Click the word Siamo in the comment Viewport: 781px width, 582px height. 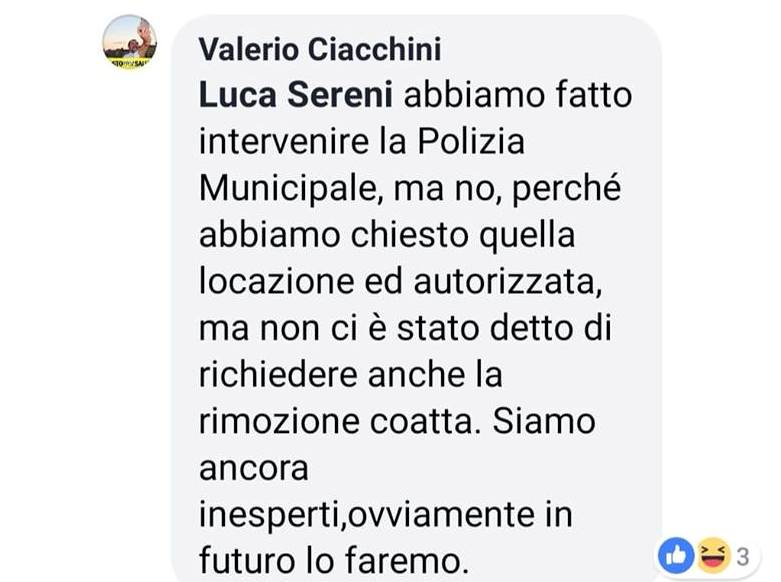[544, 422]
